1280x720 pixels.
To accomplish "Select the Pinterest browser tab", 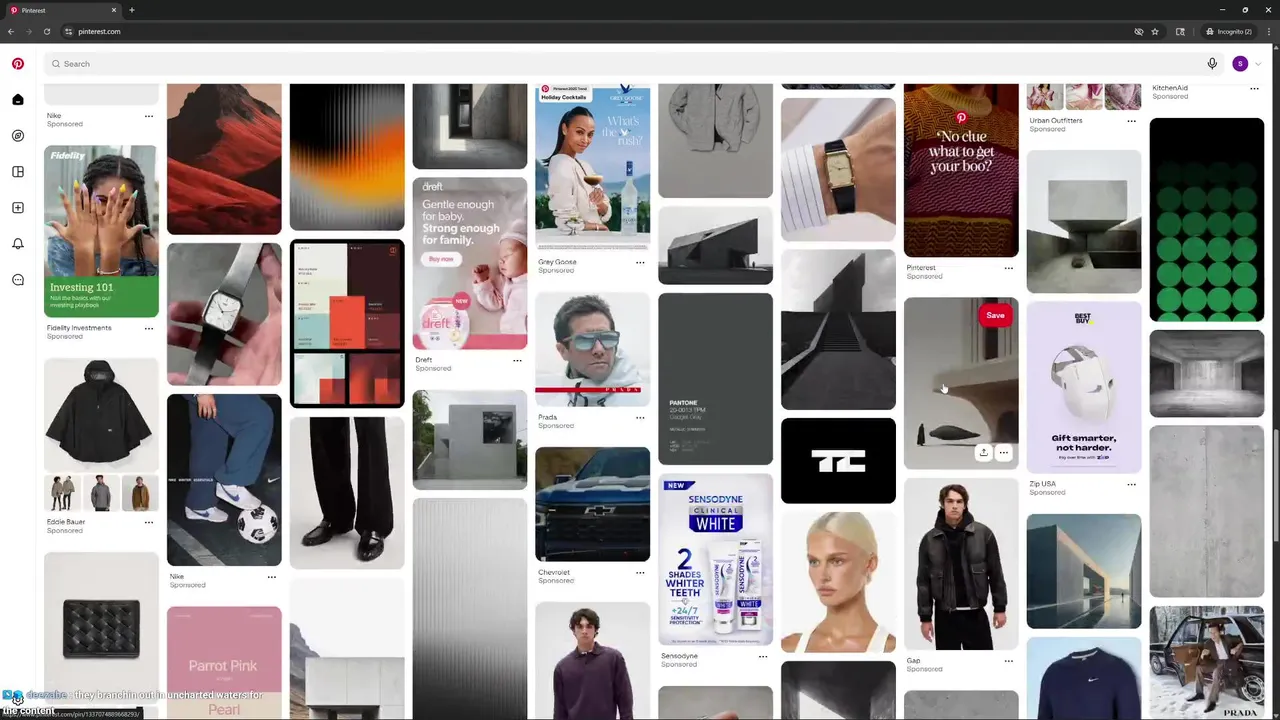I will point(62,10).
